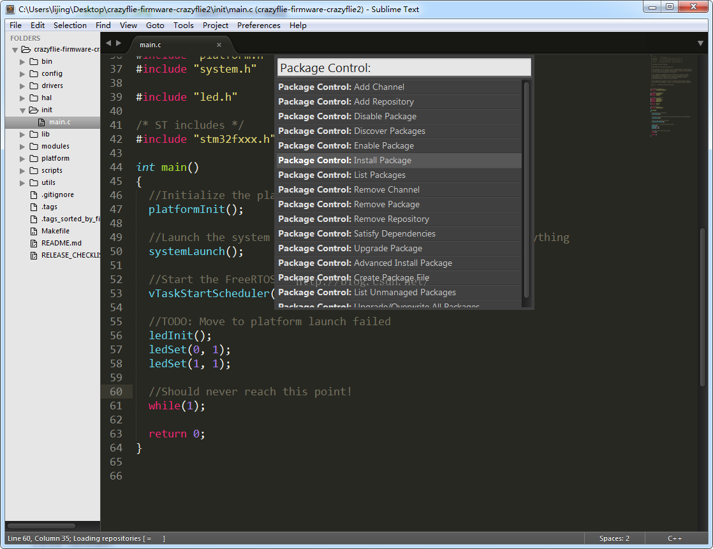Screen dimensions: 713x549
Task: Expand the scripts folder arrow
Action: tap(22, 171)
